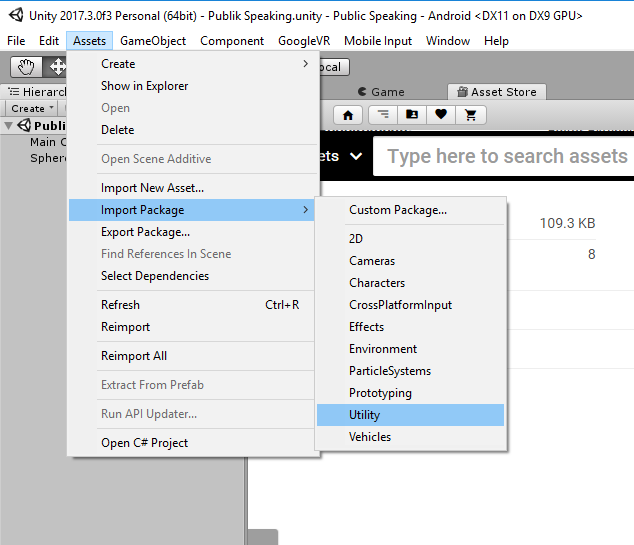Open Asset Store shopping cart icon
The image size is (634, 545).
pos(470,115)
